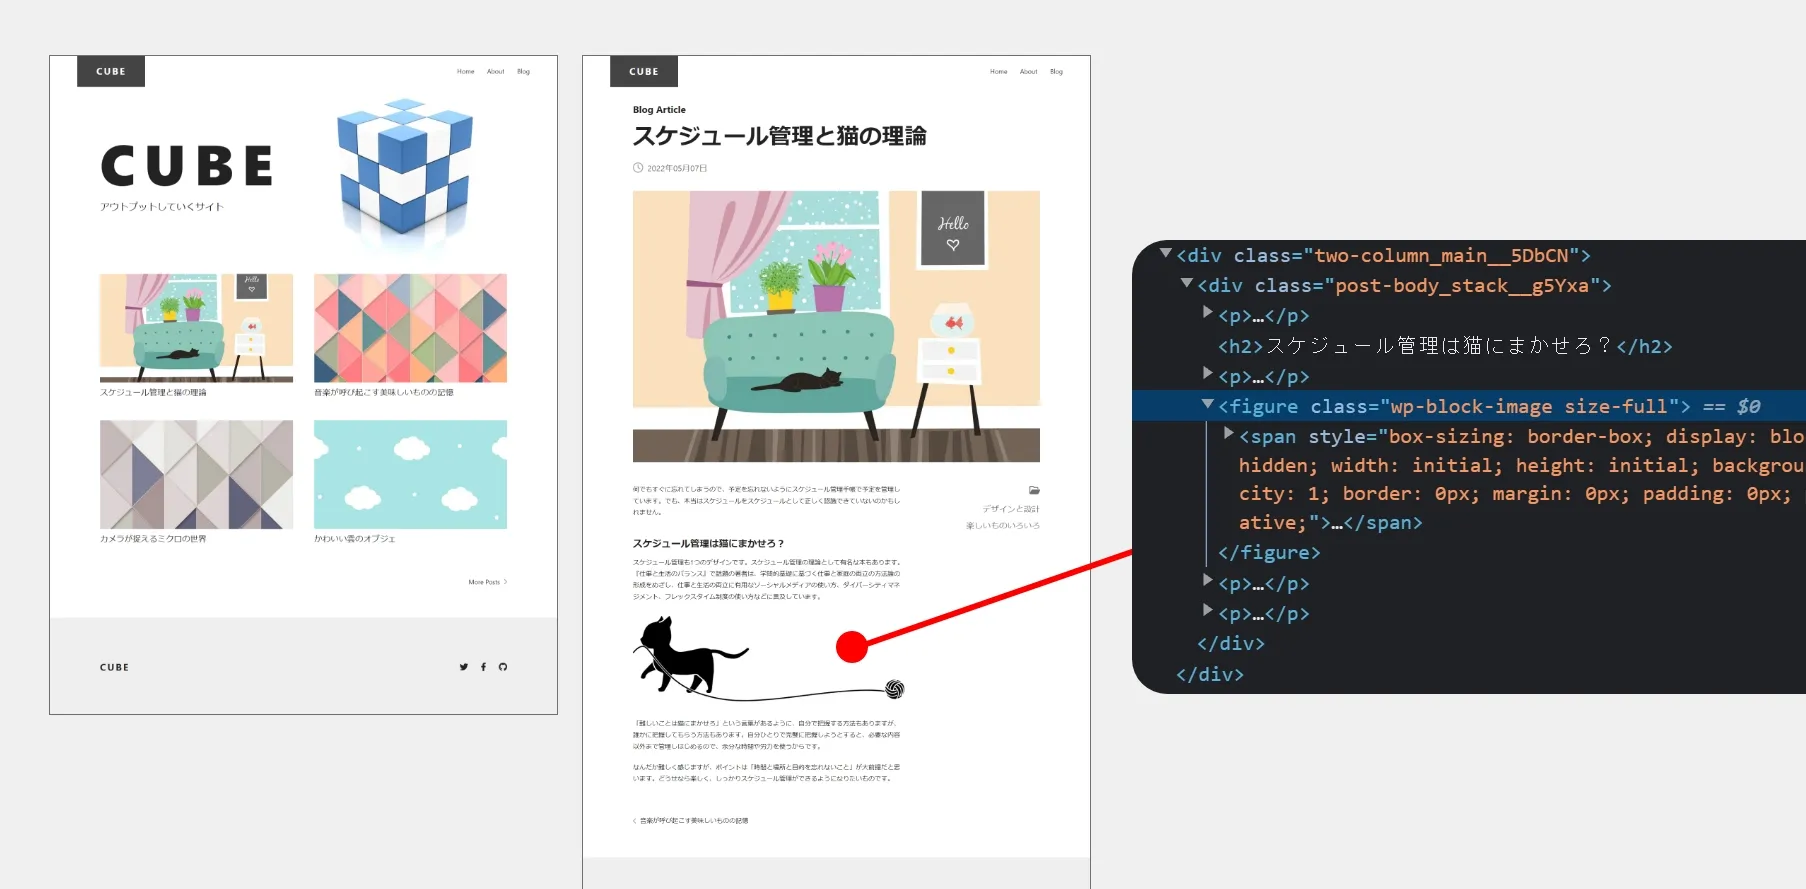Screen dimensions: 1806x889
Task: Click the folder category icon in the article sidebar
Action: [1034, 490]
